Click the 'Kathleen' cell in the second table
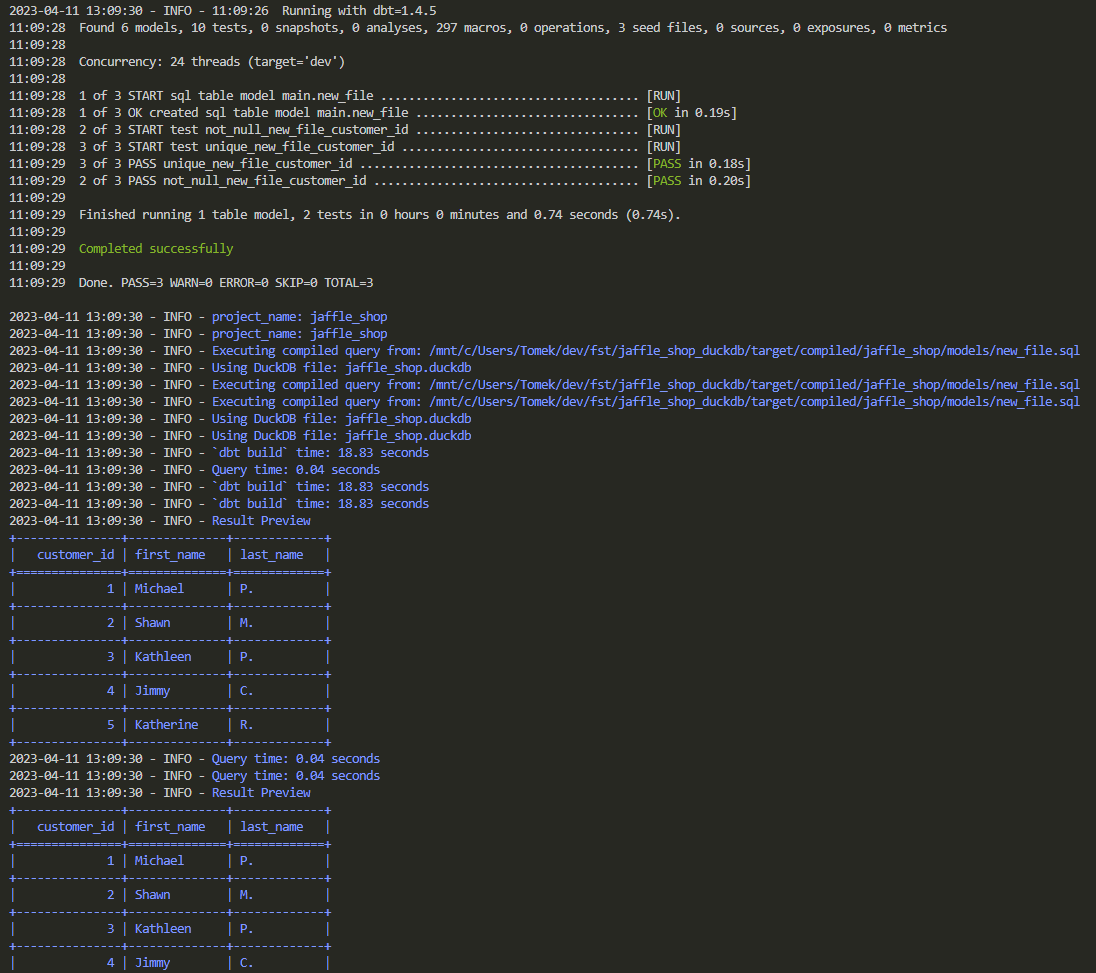Image resolution: width=1096 pixels, height=973 pixels. click(163, 929)
